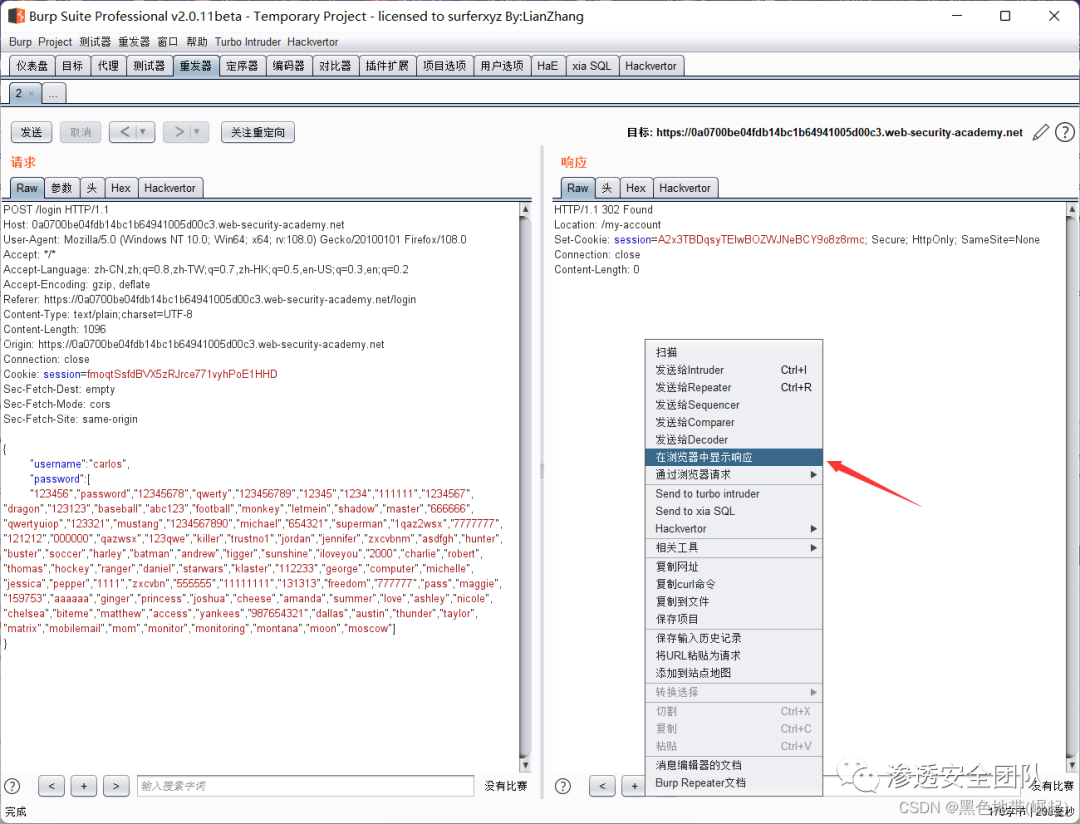Switch to xia SQL tab
1080x824 pixels.
[592, 66]
